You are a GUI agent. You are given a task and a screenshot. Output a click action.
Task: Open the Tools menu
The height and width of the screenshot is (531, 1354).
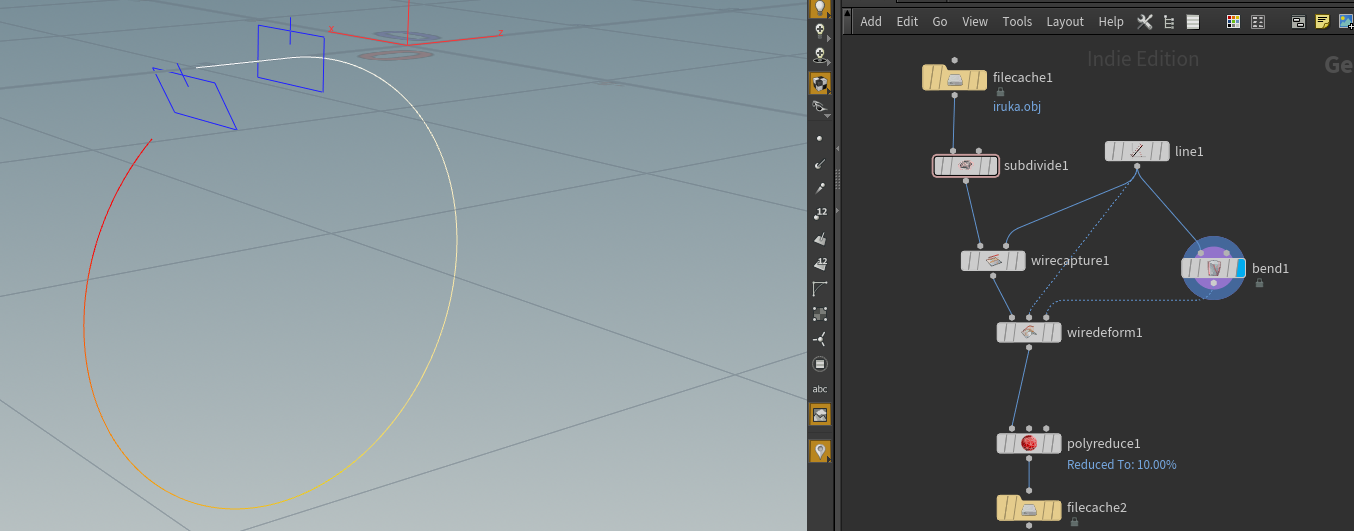(1017, 21)
